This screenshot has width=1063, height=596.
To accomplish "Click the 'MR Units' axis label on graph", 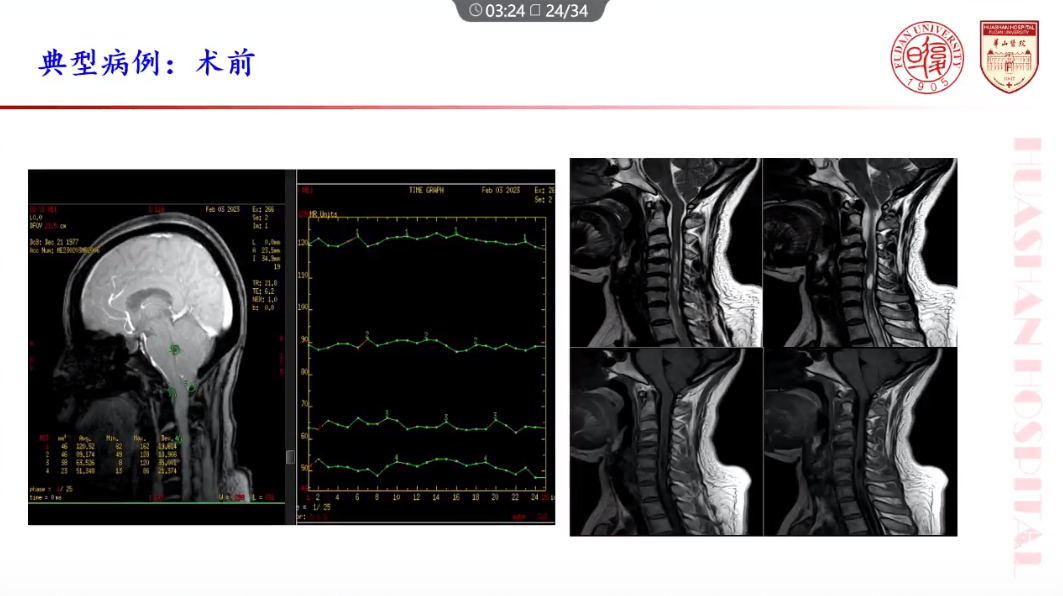I will 323,214.
